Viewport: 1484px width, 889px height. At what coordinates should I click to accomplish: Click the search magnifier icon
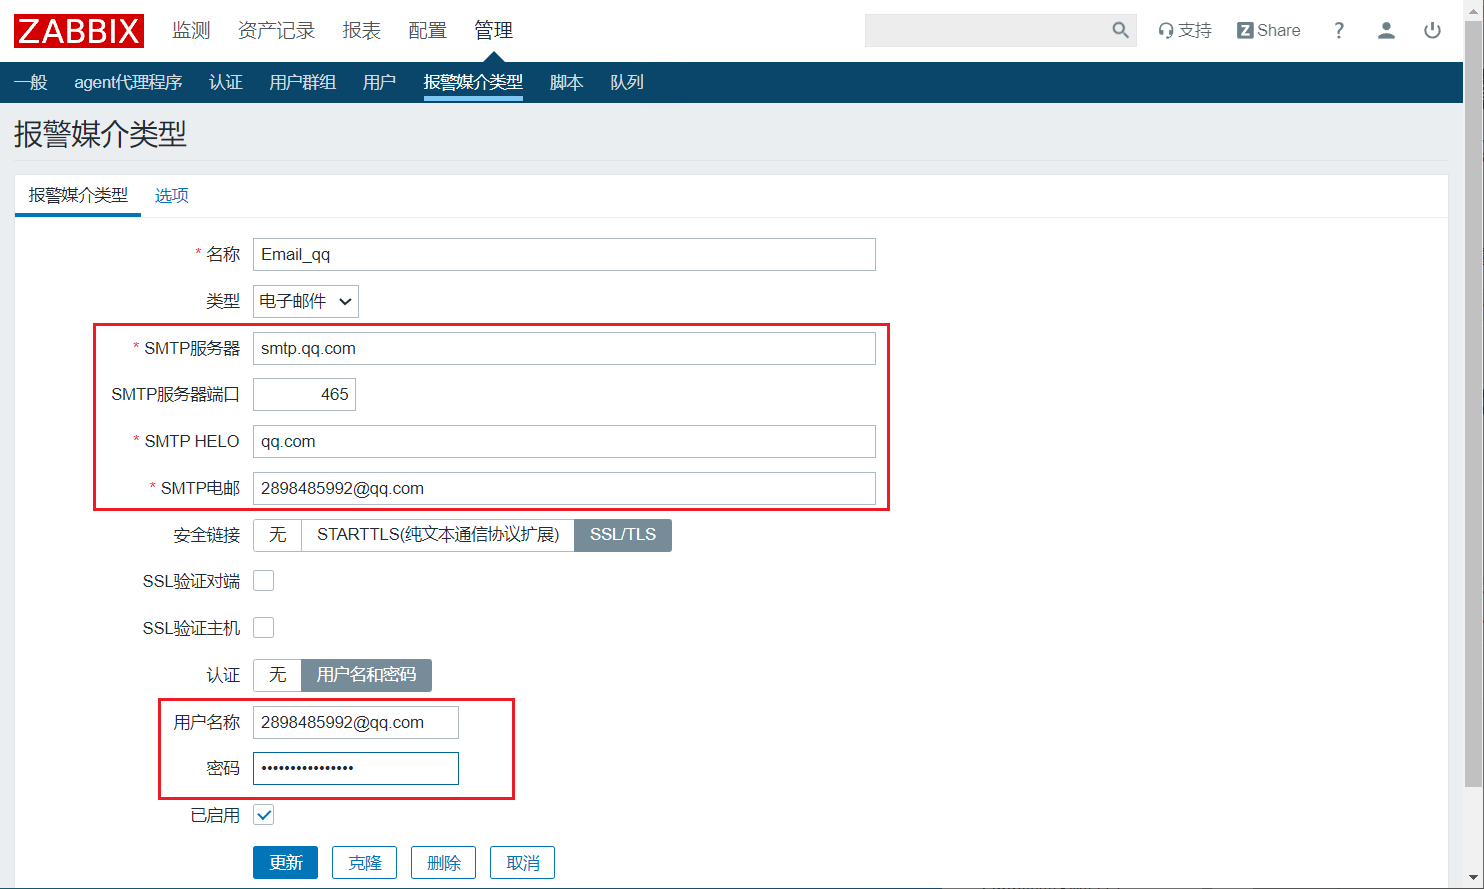(1120, 31)
